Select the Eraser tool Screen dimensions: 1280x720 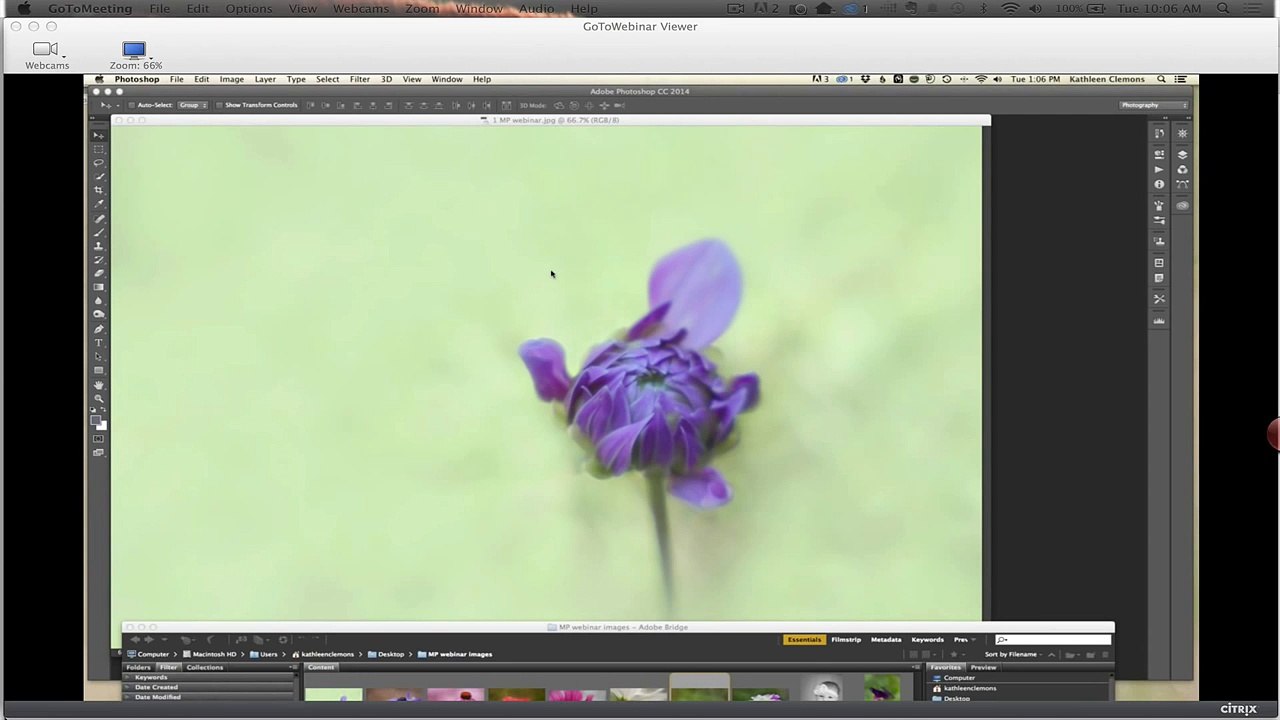tap(99, 273)
